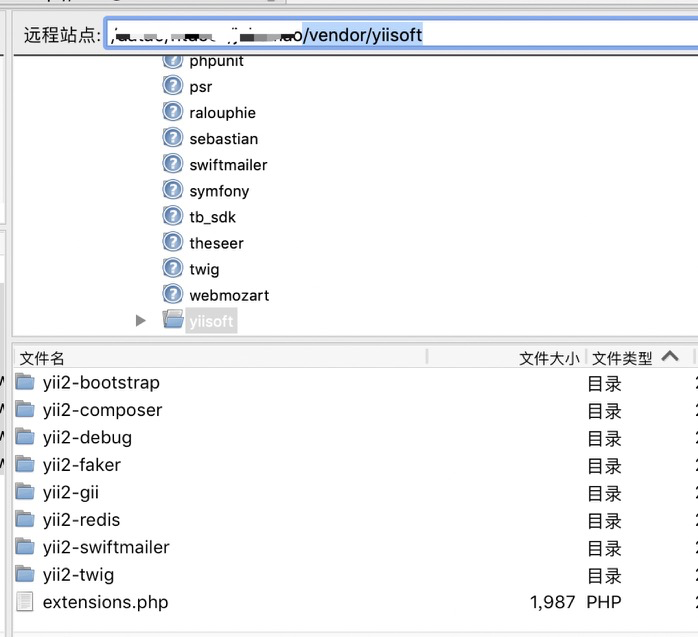Viewport: 698px width, 637px height.
Task: Click the yii2-composer folder icon
Action: [25, 409]
